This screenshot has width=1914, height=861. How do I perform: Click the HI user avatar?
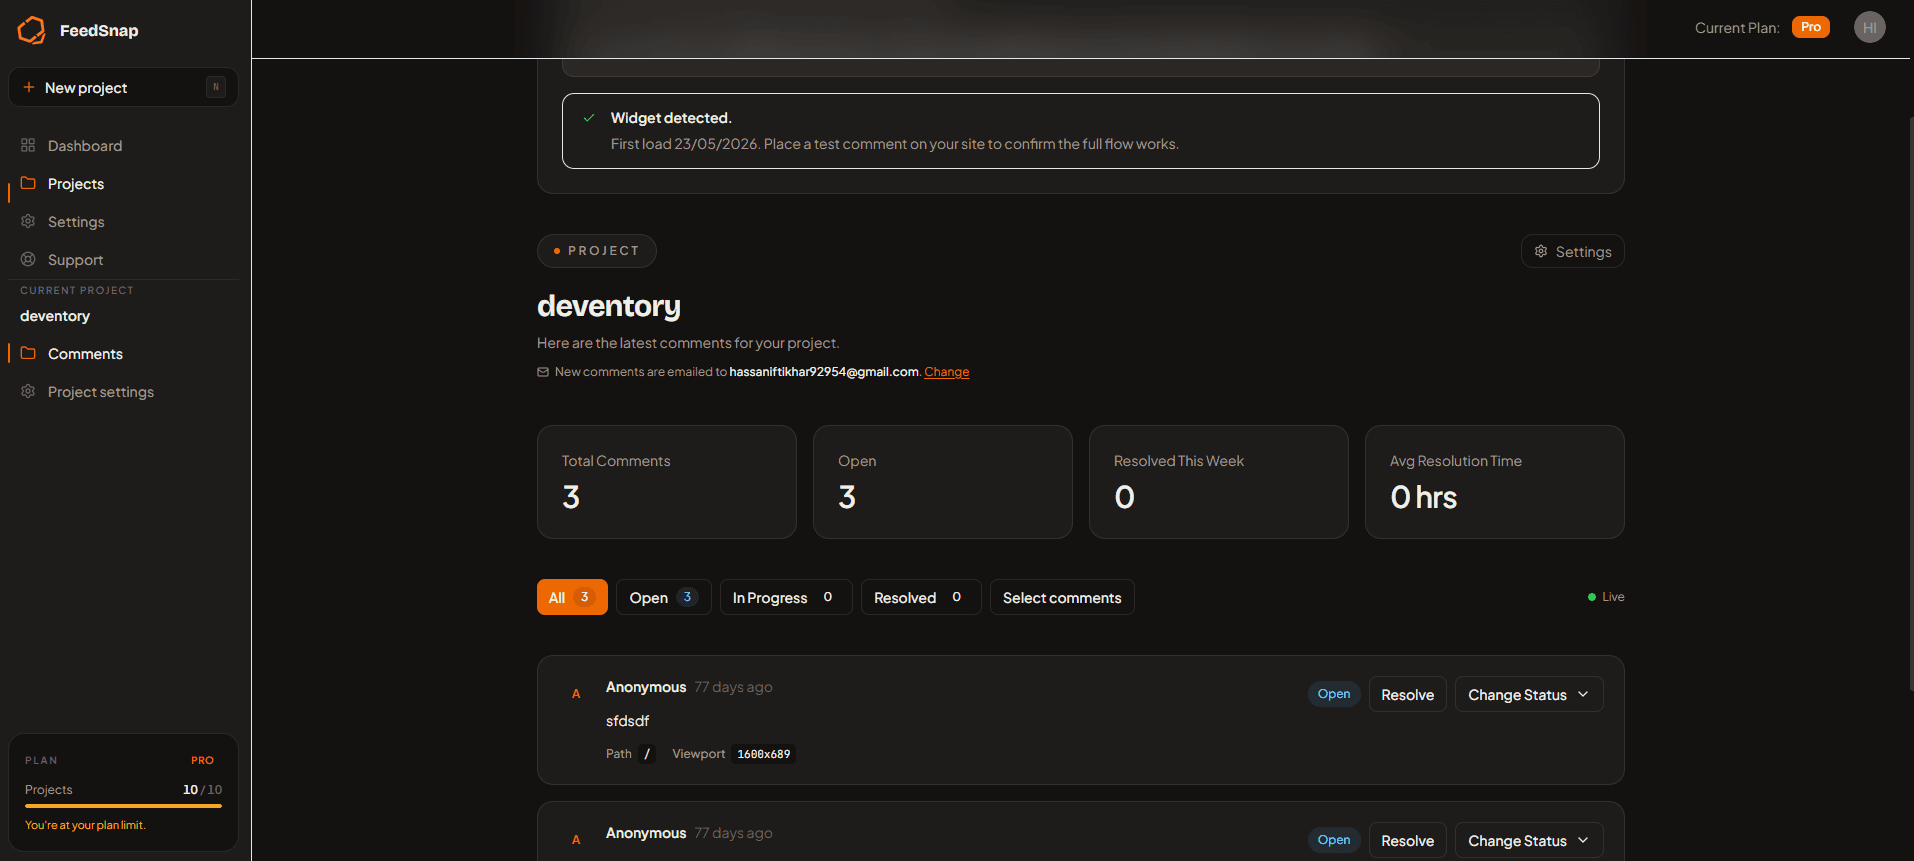pyautogui.click(x=1869, y=27)
